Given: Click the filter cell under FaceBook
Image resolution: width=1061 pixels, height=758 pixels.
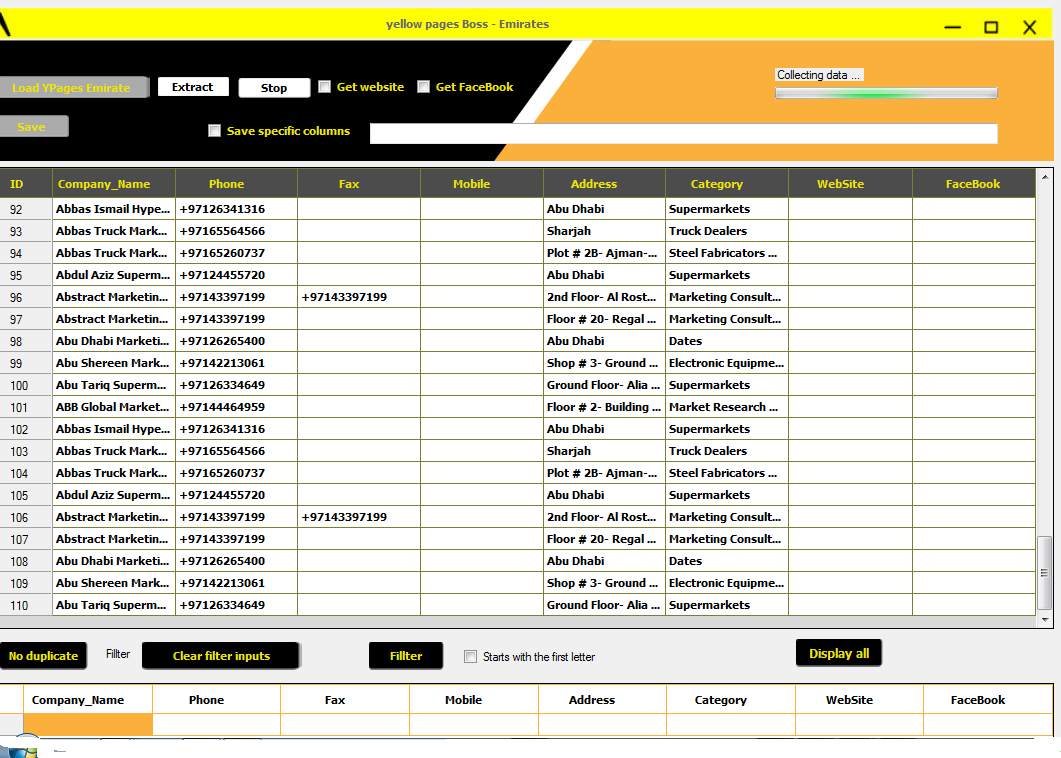Looking at the screenshot, I should (988, 724).
